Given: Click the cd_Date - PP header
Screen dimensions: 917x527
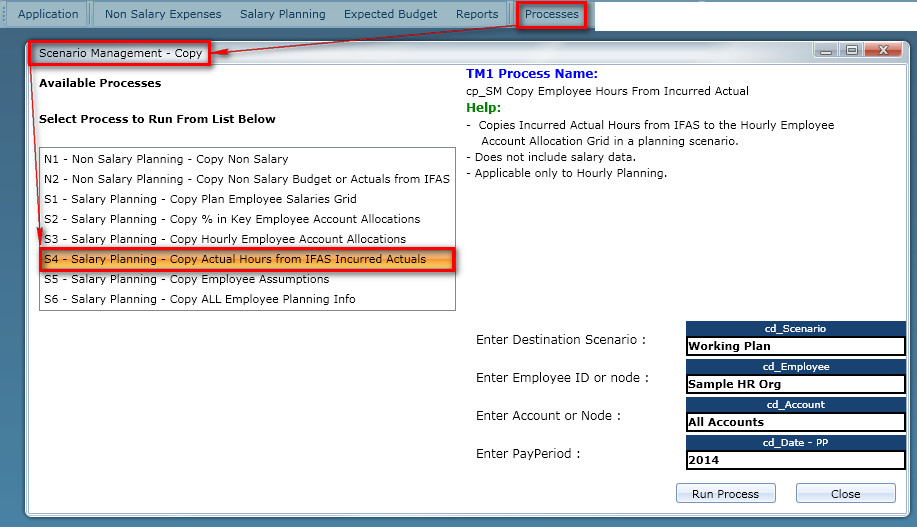Looking at the screenshot, I should pos(796,443).
